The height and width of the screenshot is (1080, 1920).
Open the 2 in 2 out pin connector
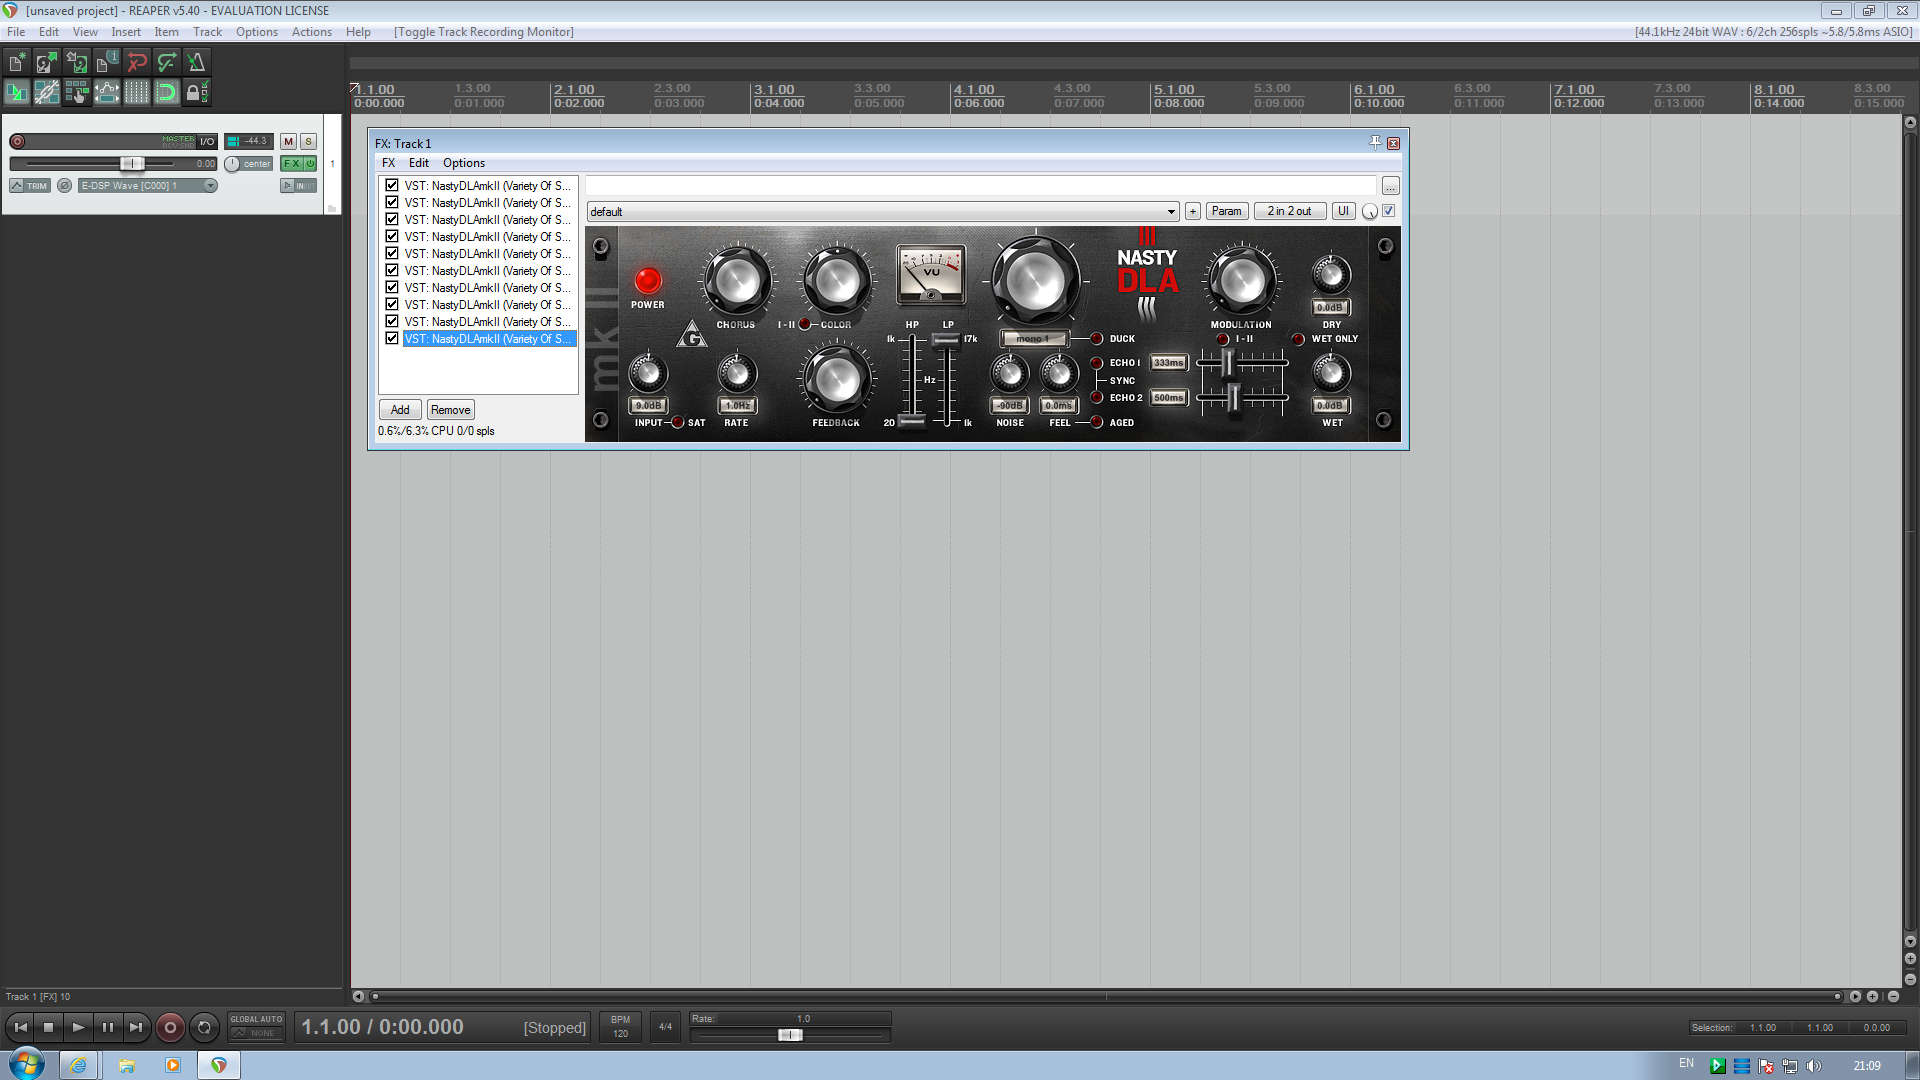1289,211
